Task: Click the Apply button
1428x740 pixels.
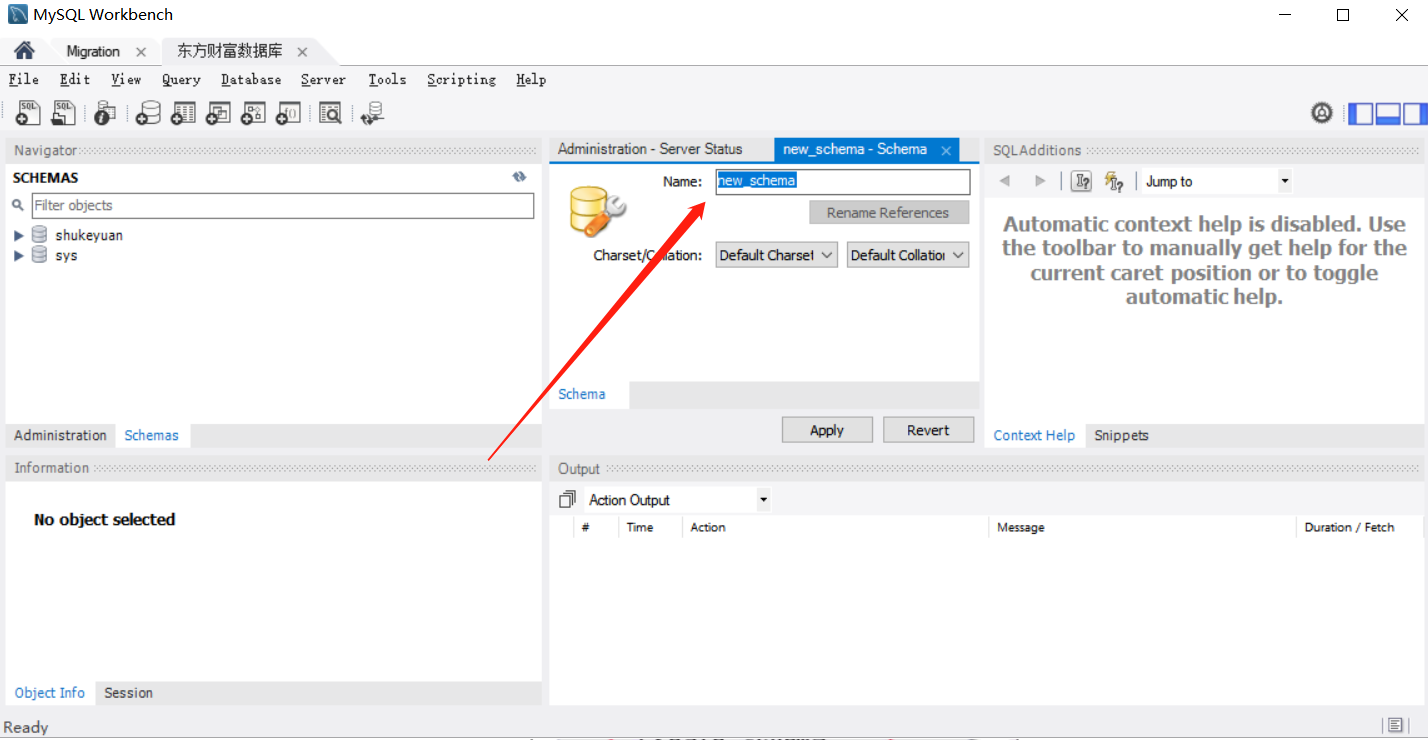Action: [827, 430]
